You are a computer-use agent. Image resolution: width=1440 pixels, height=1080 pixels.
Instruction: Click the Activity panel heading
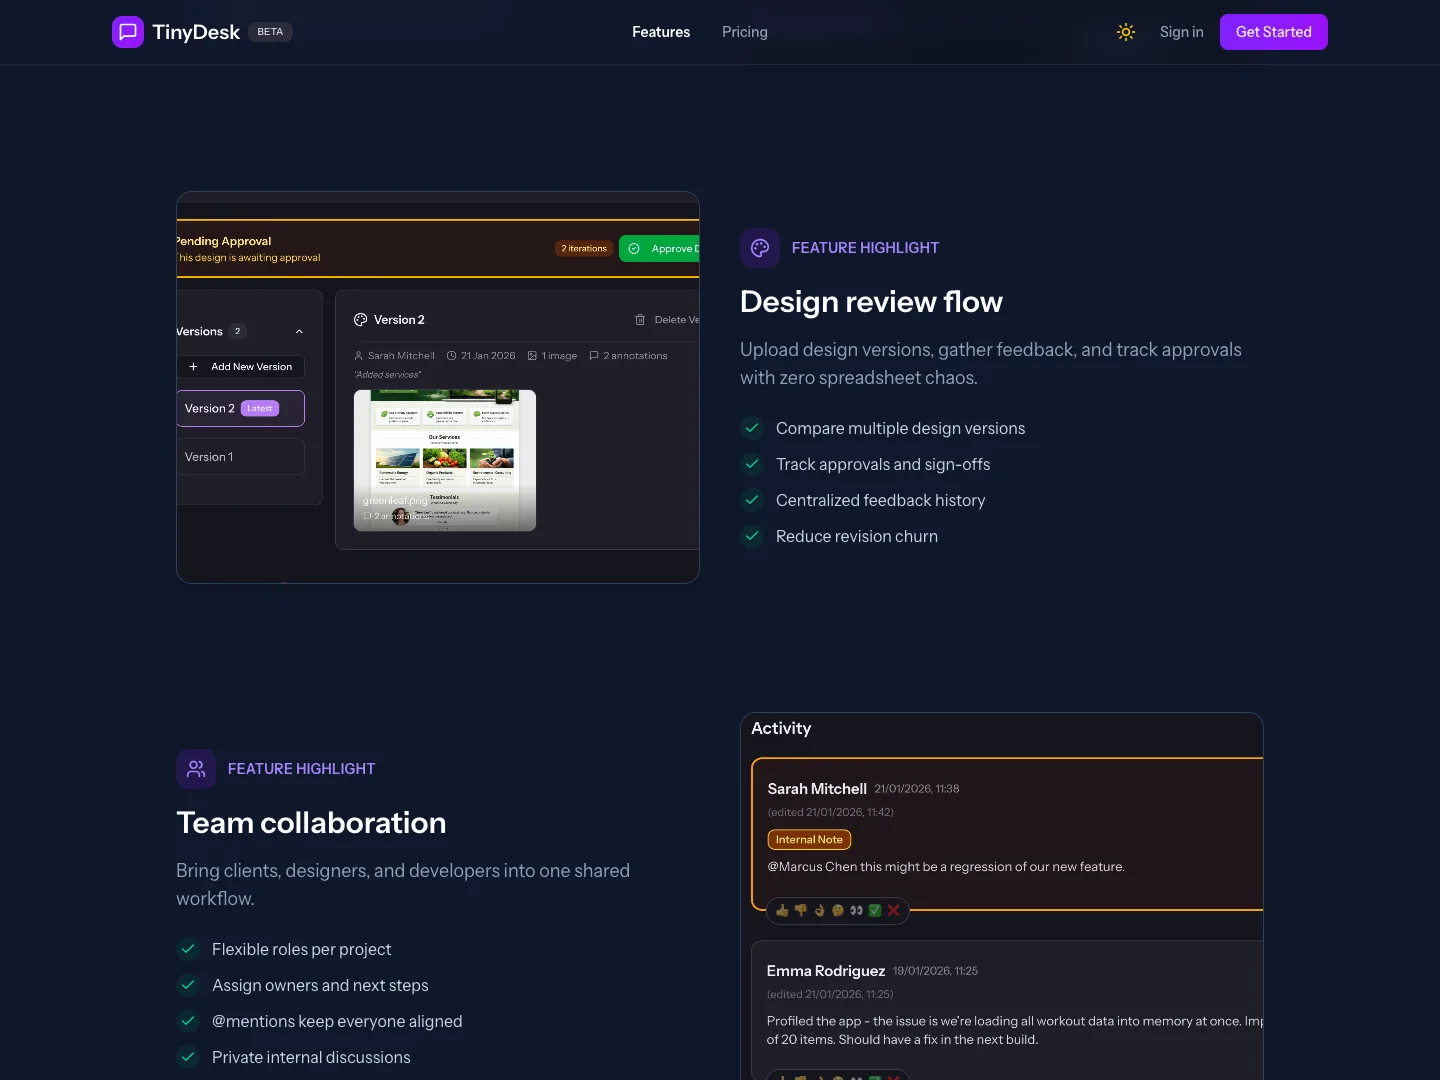[781, 729]
